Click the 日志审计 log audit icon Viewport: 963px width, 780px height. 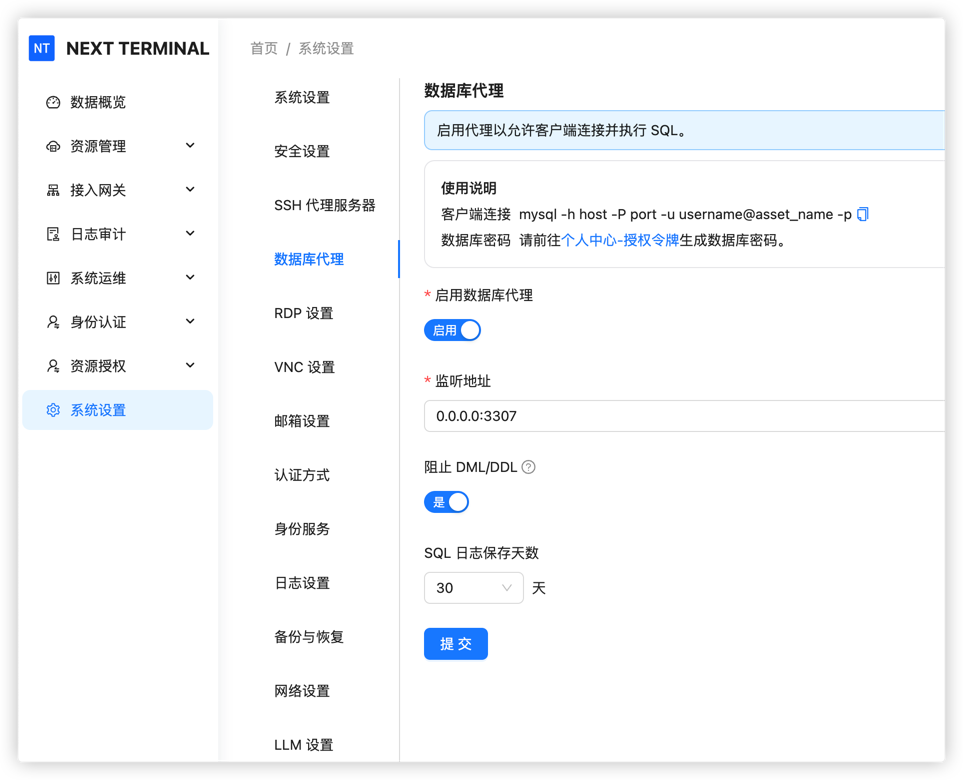pyautogui.click(x=53, y=234)
